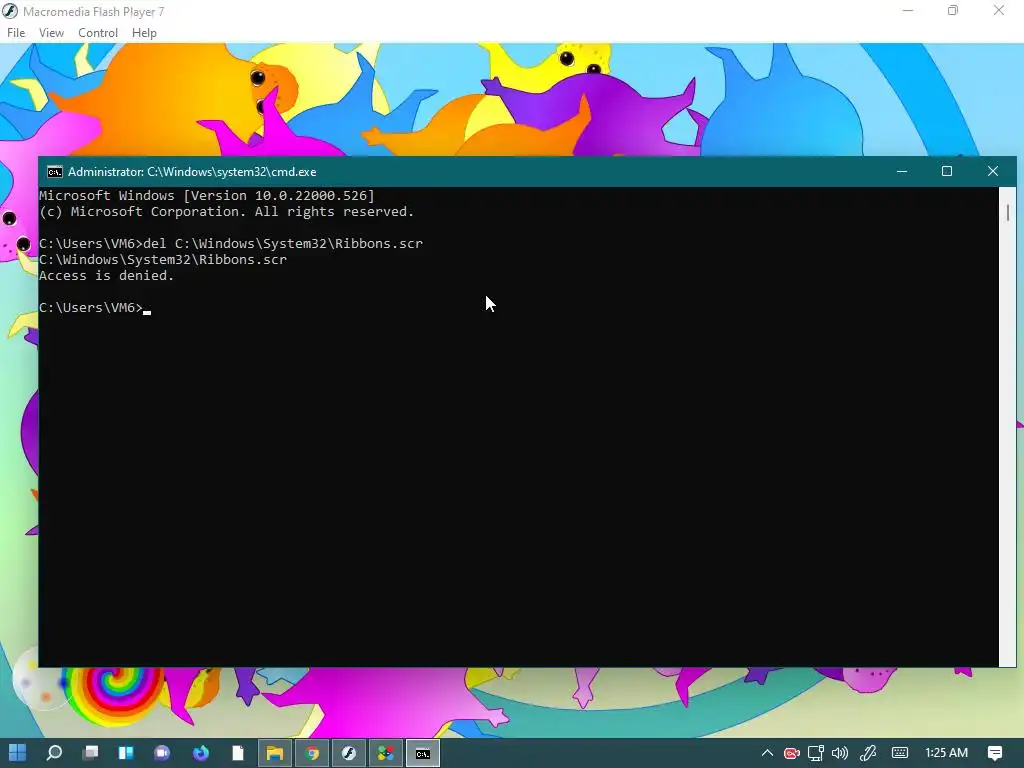Open the volume control tray icon
This screenshot has height=768, width=1024.
840,754
